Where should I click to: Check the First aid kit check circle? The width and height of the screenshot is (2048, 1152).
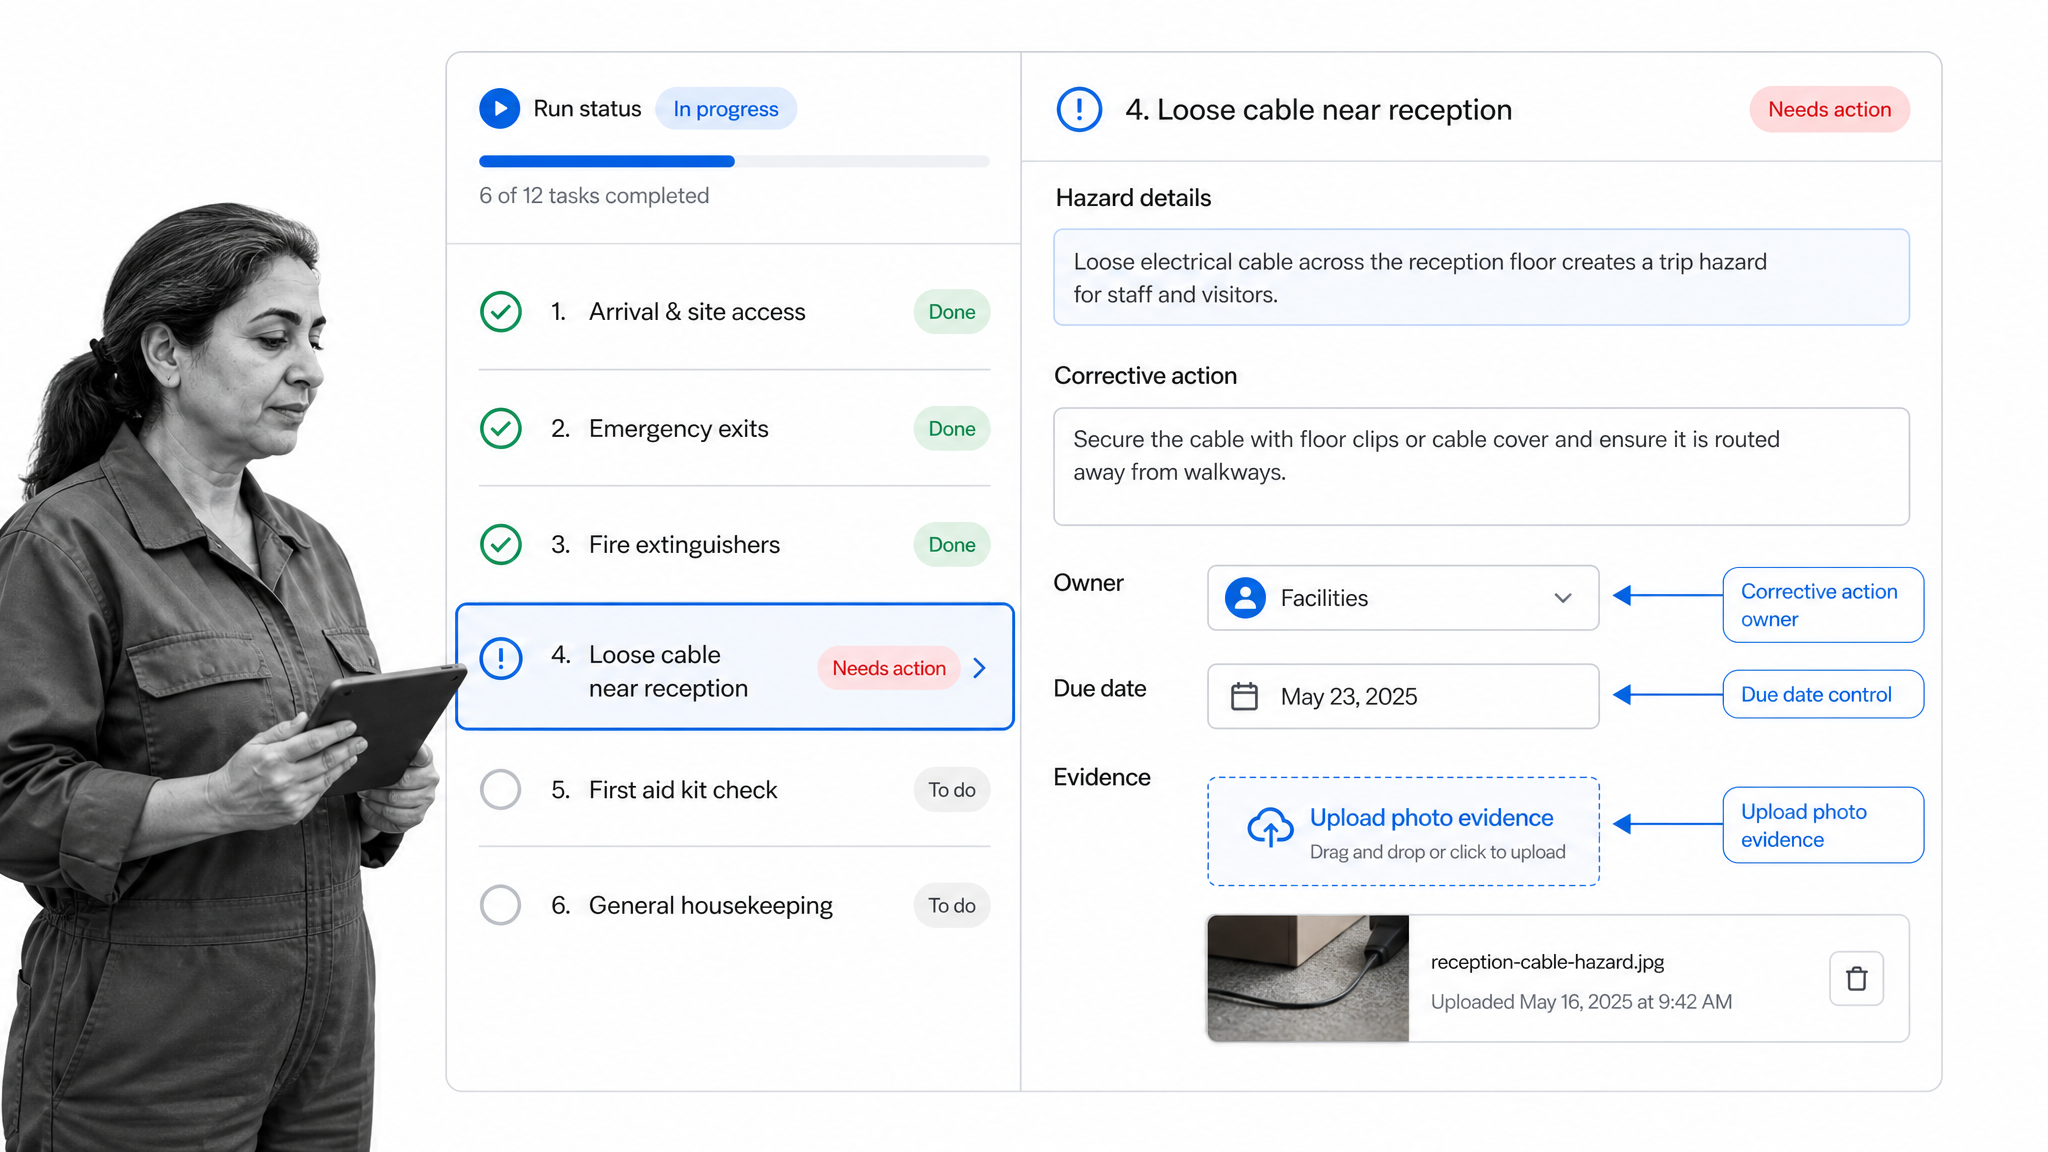point(501,790)
